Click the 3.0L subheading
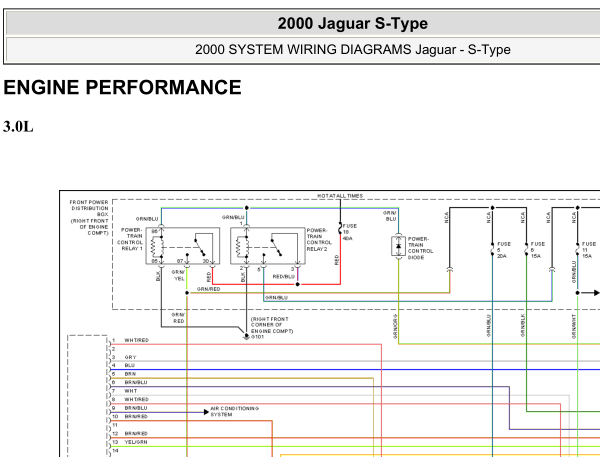The width and height of the screenshot is (600, 457). point(18,127)
